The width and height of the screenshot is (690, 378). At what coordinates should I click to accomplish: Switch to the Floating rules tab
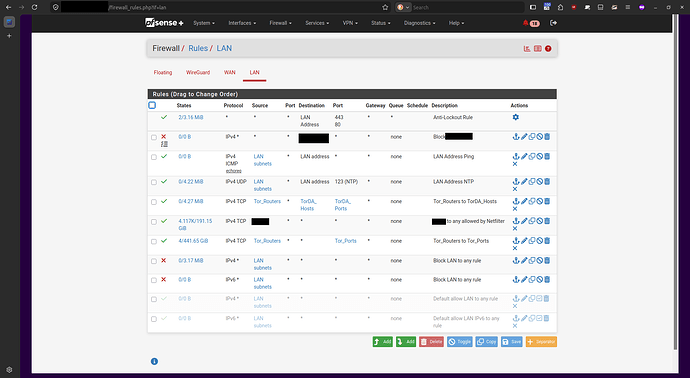pos(163,73)
